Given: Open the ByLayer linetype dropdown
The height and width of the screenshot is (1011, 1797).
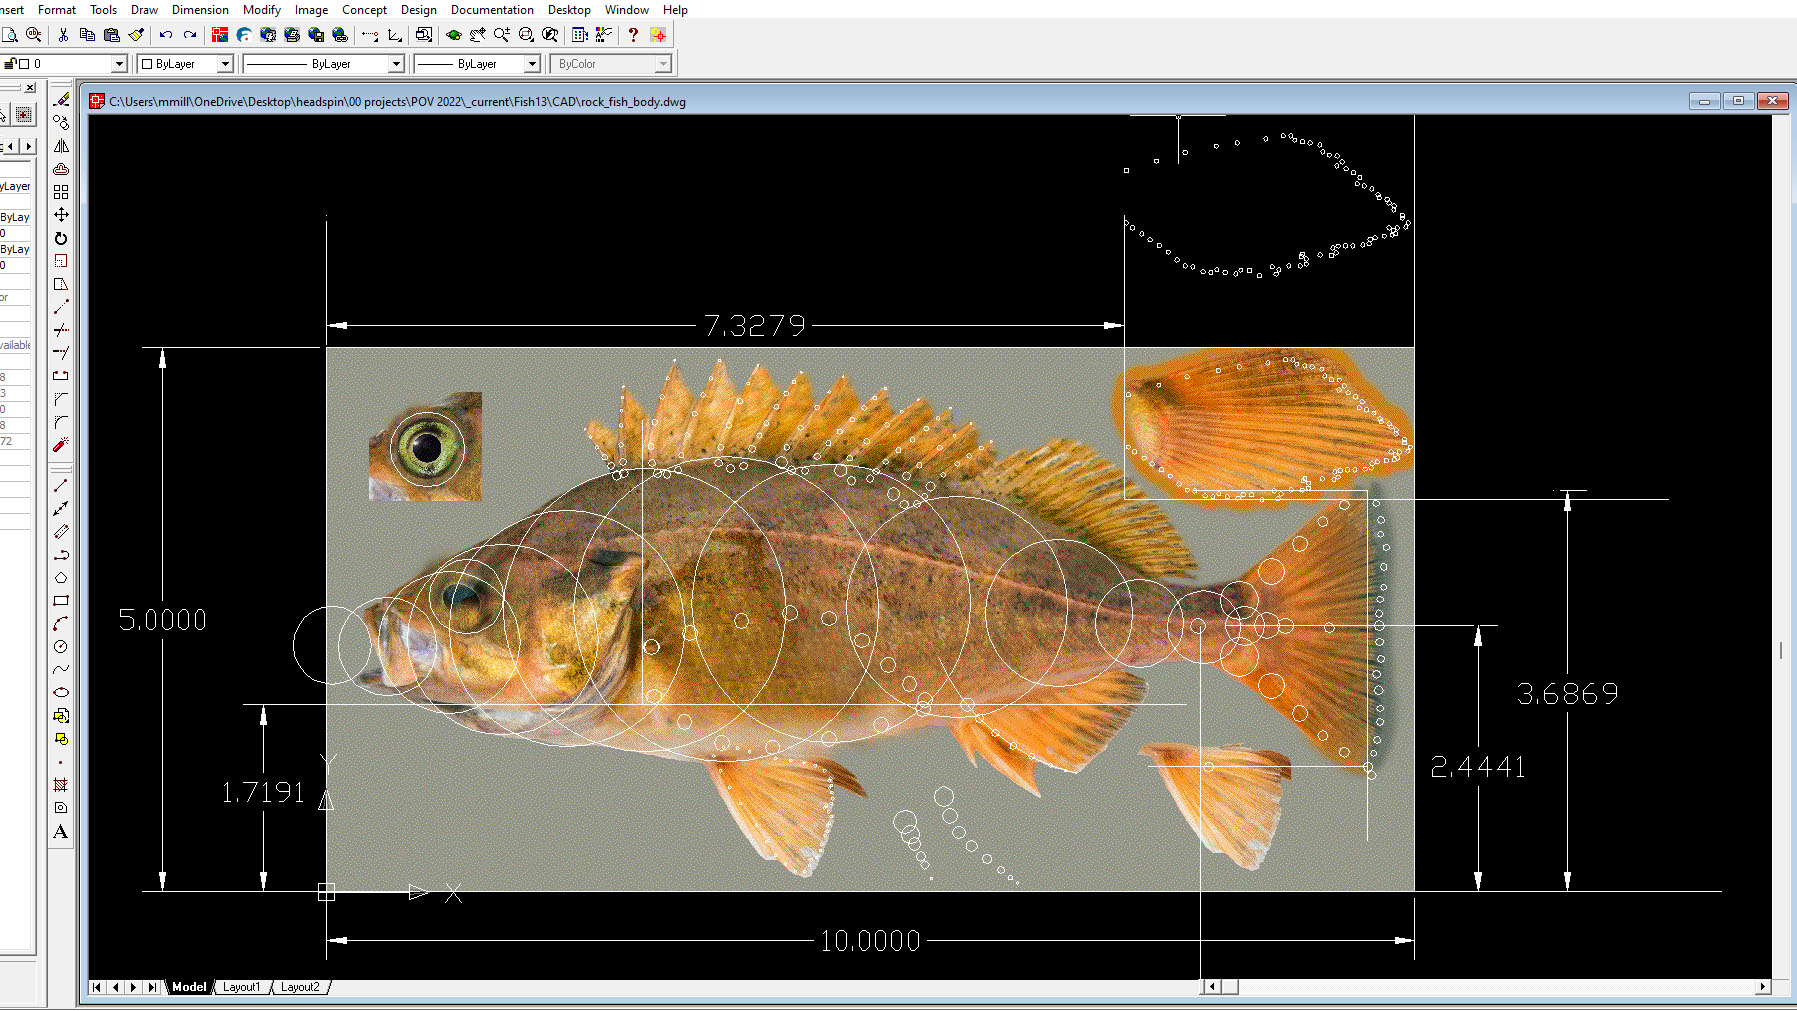Looking at the screenshot, I should [x=396, y=64].
